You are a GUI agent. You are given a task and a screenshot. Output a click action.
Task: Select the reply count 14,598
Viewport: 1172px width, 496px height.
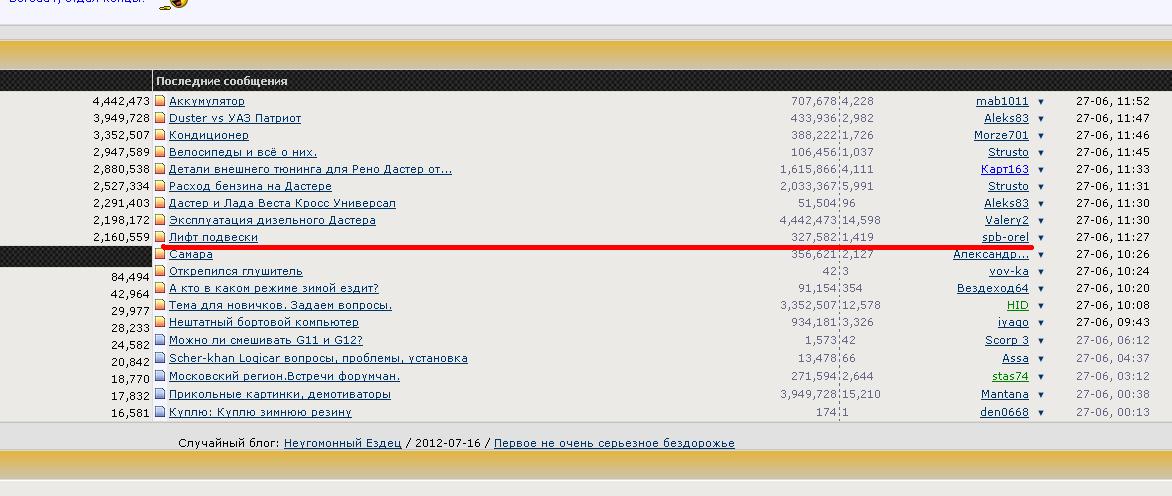(861, 220)
